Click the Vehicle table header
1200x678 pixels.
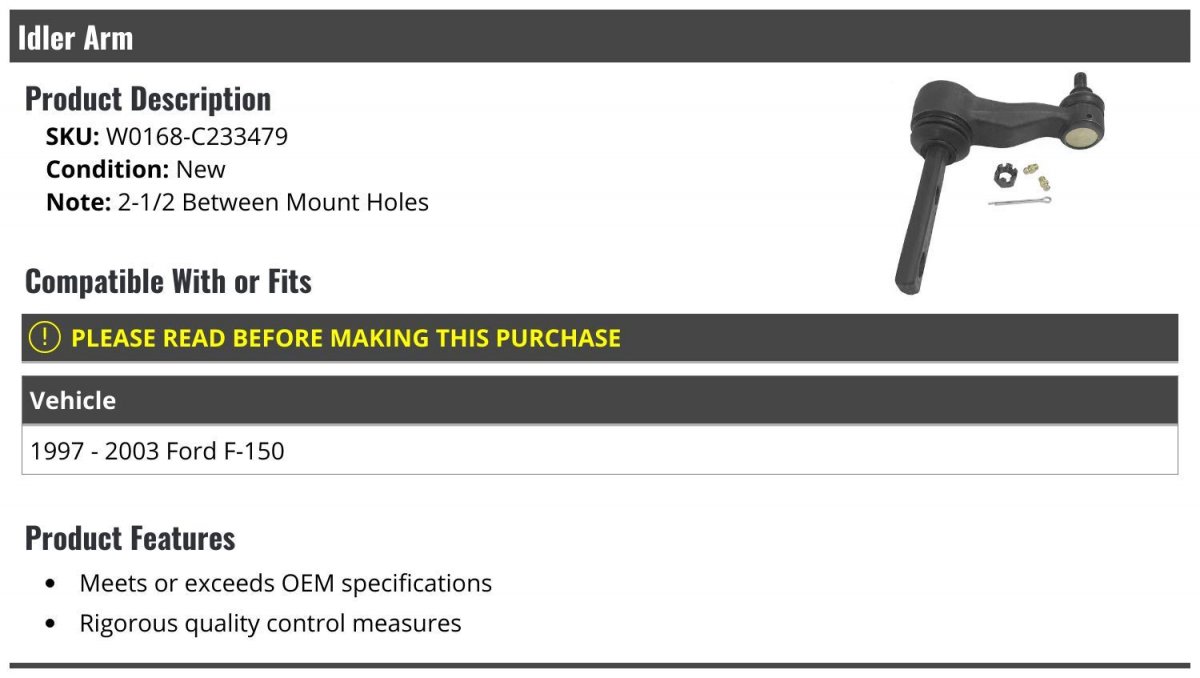(x=600, y=400)
